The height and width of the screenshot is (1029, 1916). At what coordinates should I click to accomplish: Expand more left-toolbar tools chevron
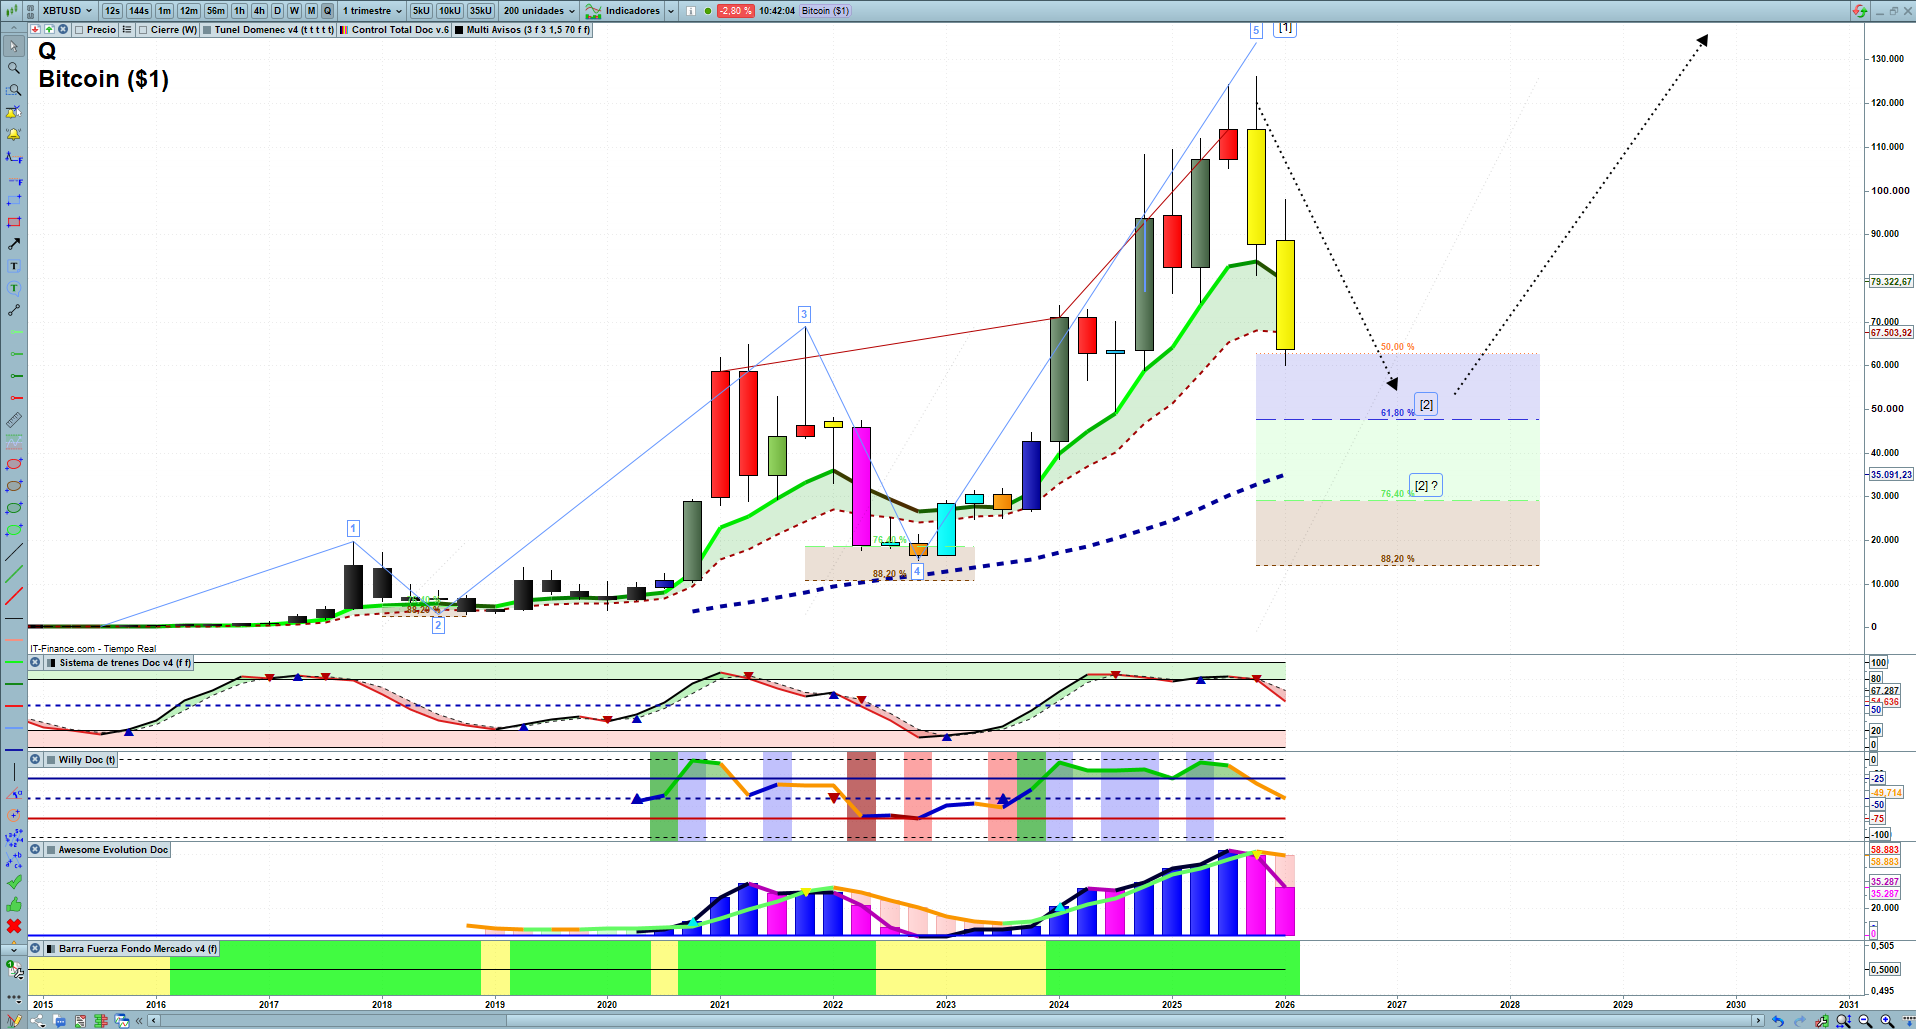[x=14, y=949]
